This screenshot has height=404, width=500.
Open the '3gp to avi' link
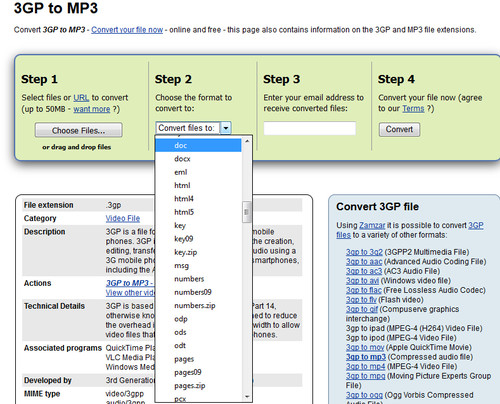point(362,281)
